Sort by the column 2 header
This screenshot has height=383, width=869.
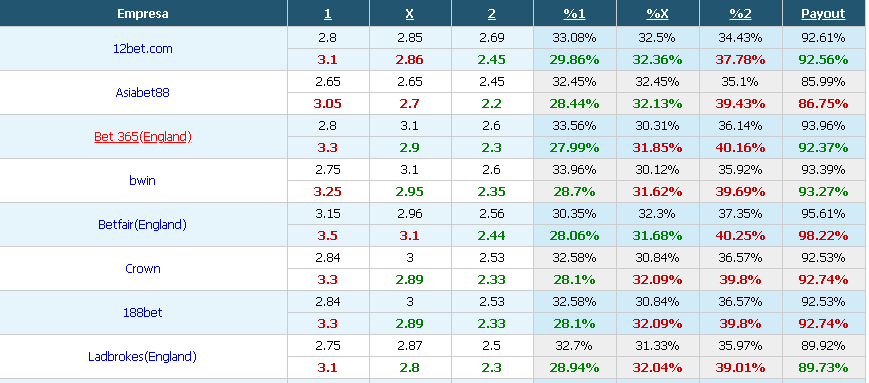tap(492, 14)
